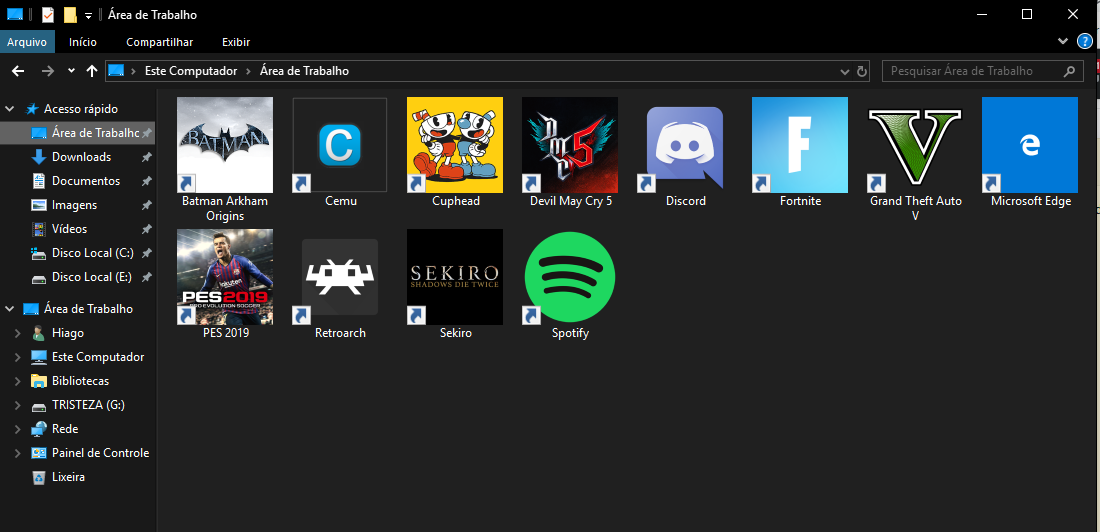Click the Este Computador tree label
This screenshot has width=1100, height=532.
98,357
